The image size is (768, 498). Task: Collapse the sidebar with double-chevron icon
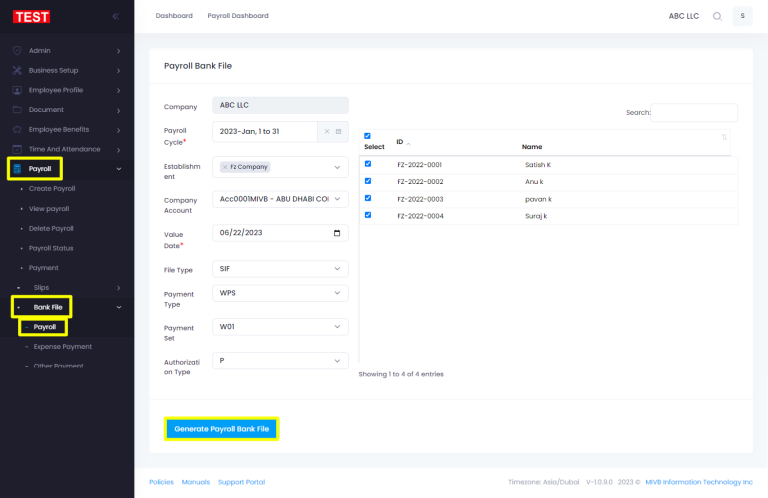[116, 16]
